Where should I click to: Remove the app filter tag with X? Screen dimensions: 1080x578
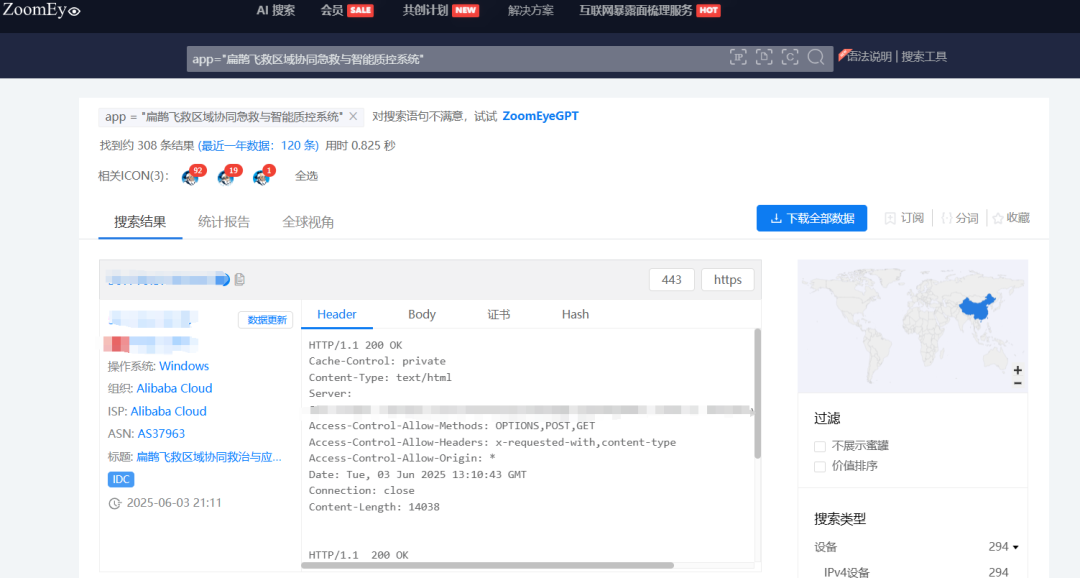click(x=353, y=116)
